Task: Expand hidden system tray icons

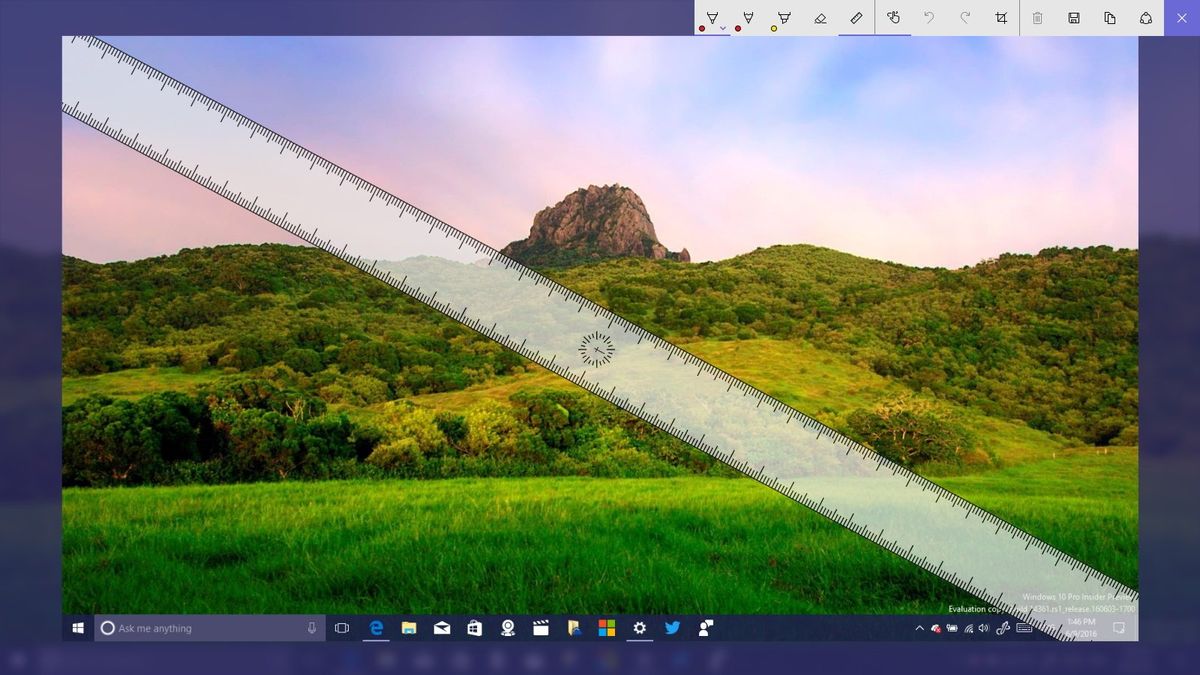Action: 919,628
